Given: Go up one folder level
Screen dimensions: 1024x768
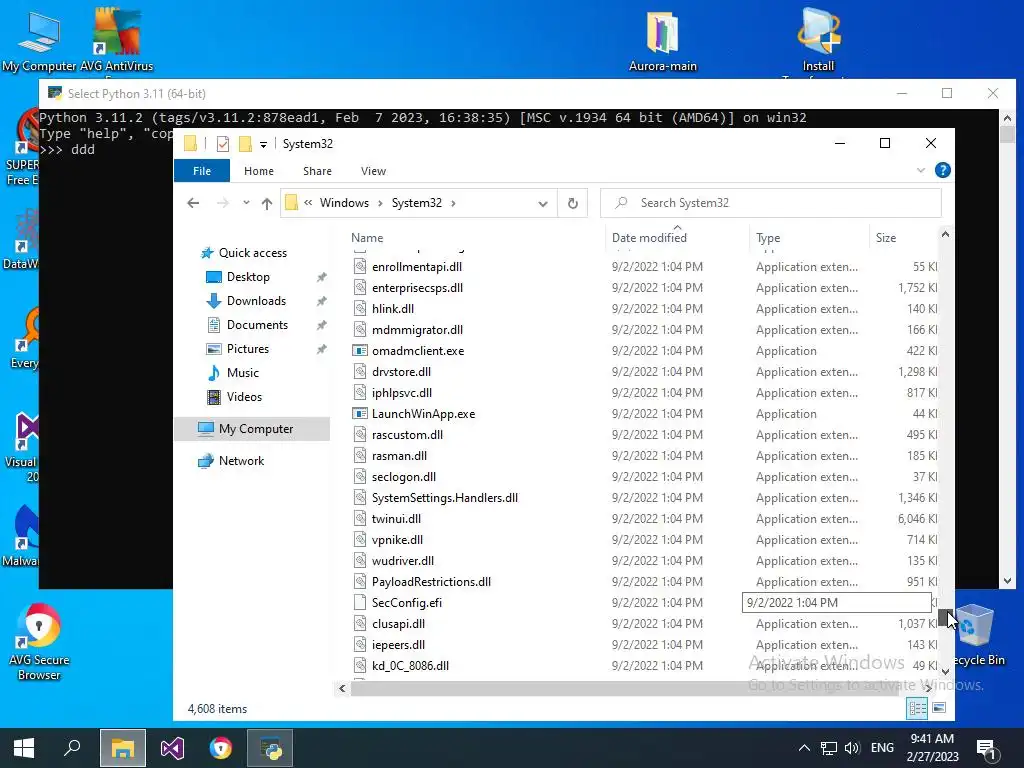Looking at the screenshot, I should (266, 204).
